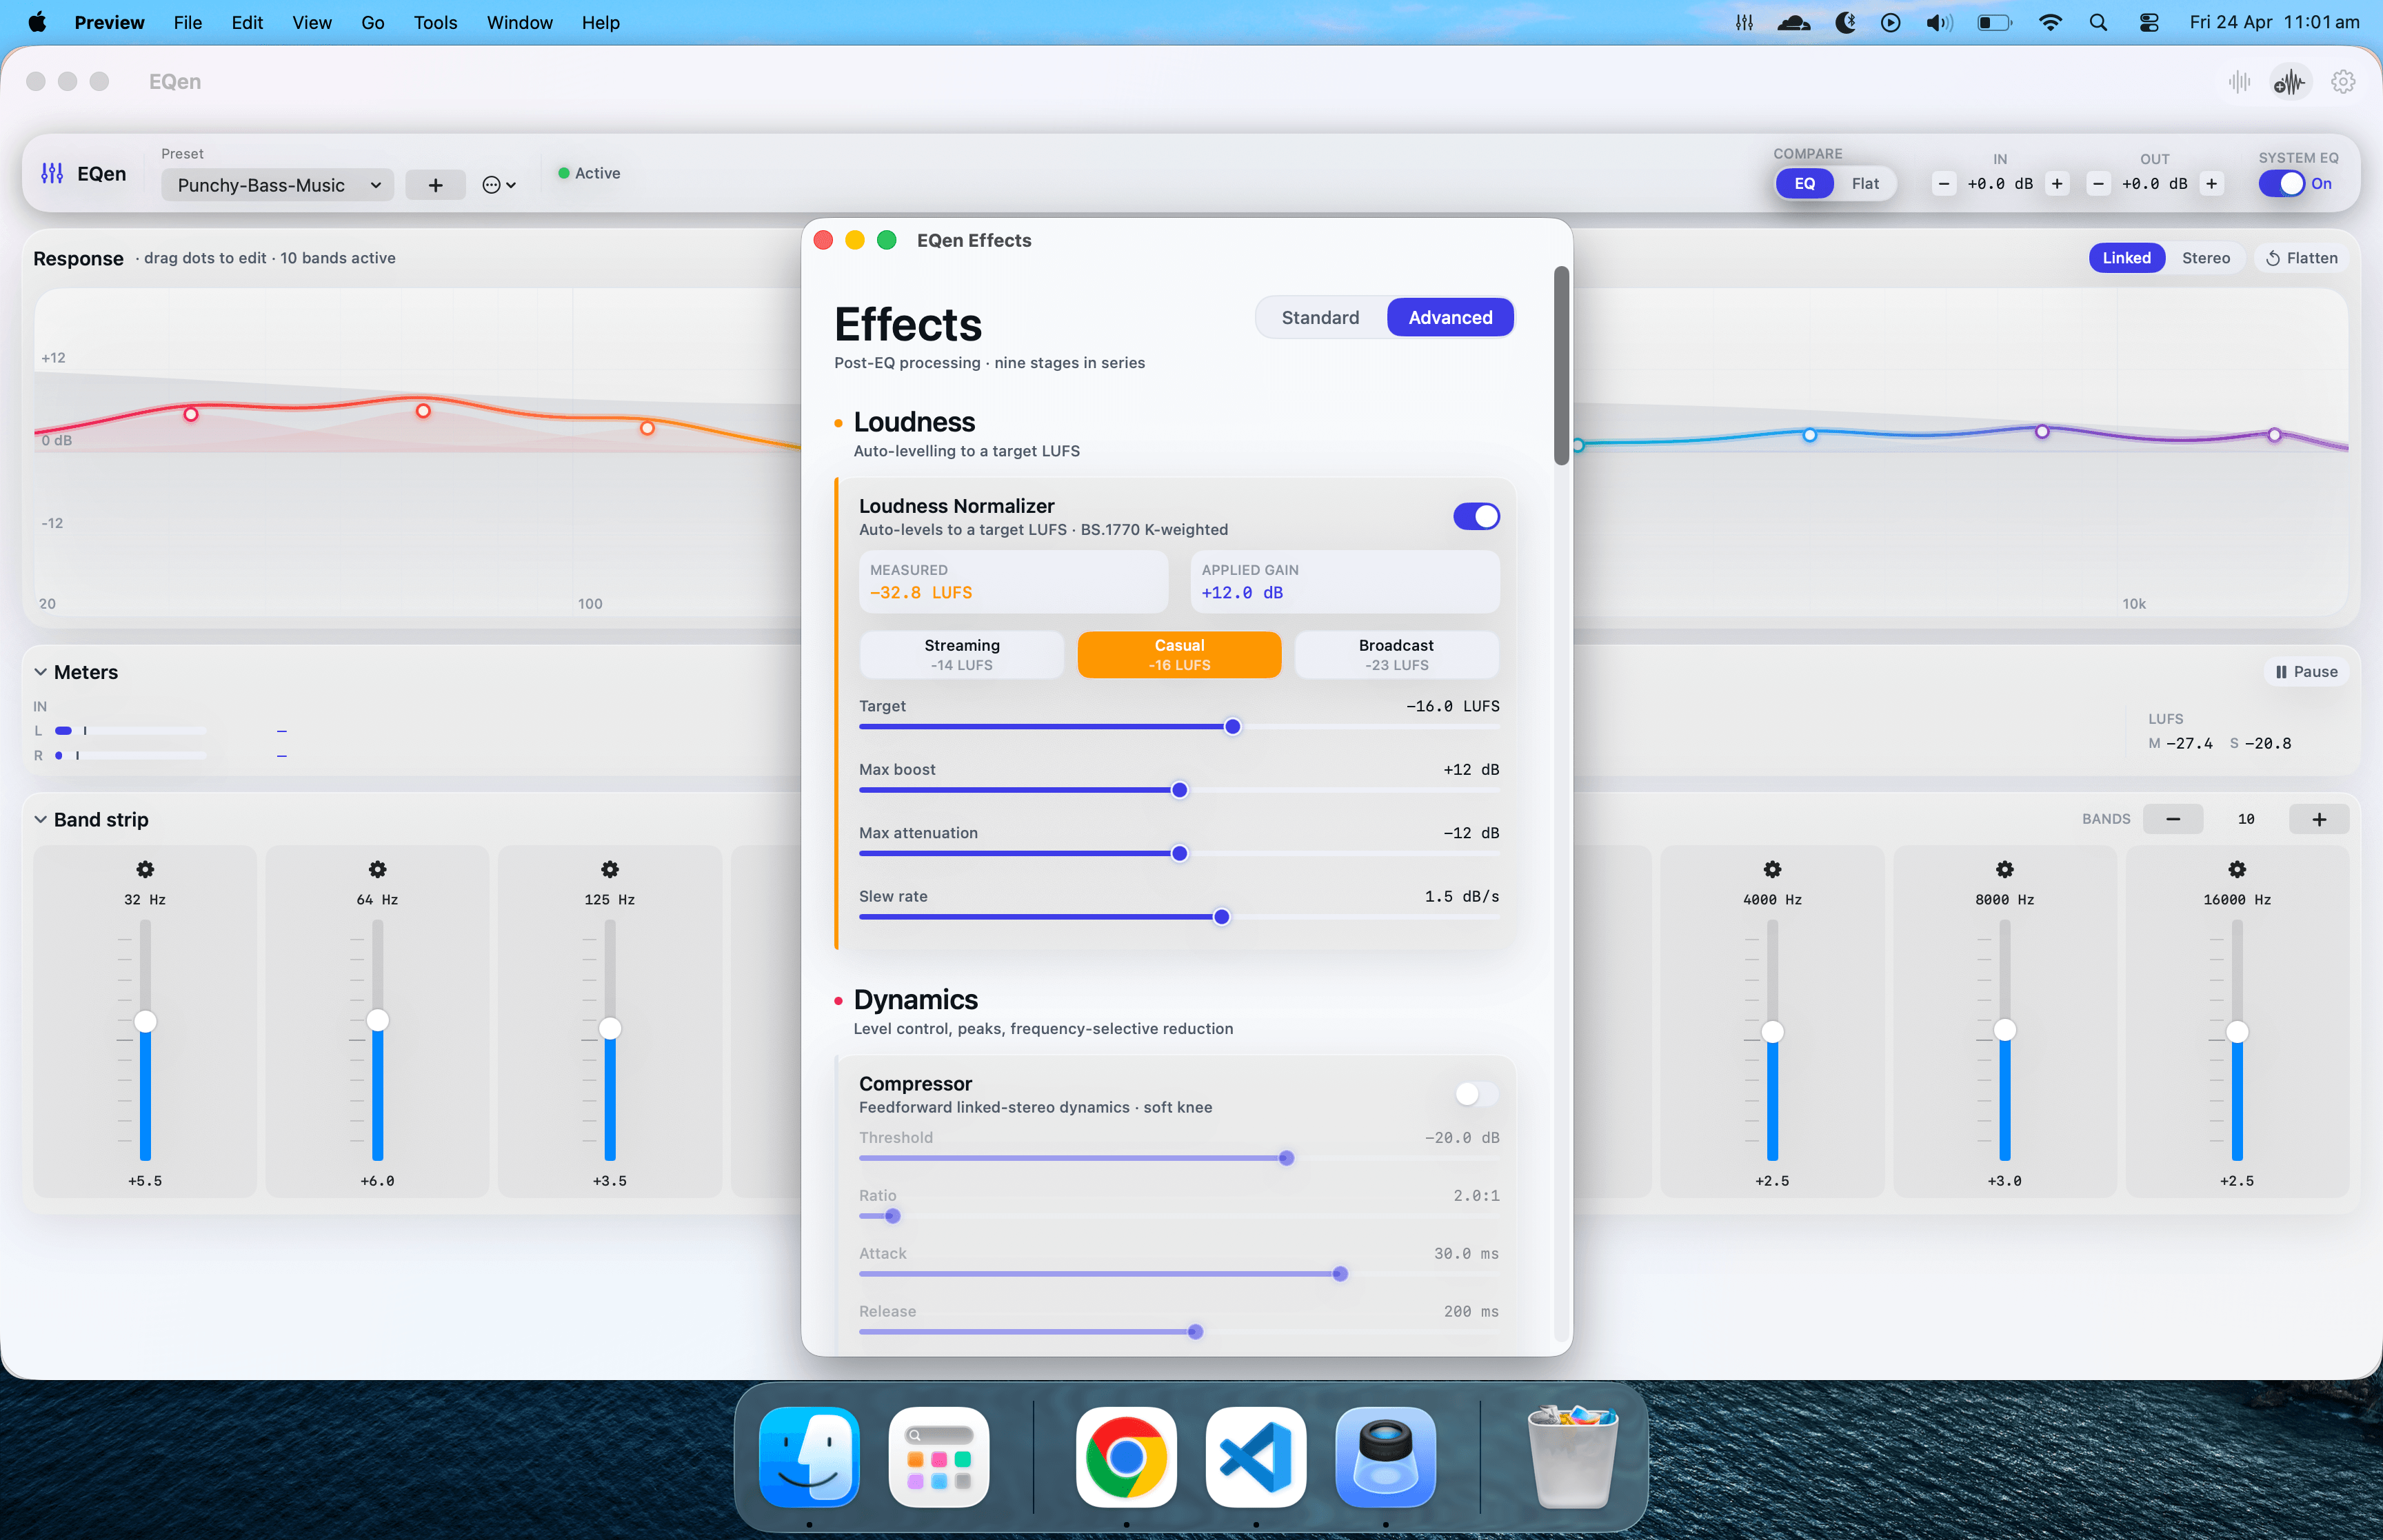This screenshot has height=1540, width=2383.
Task: Click the Max boost slider handle
Action: 1179,791
